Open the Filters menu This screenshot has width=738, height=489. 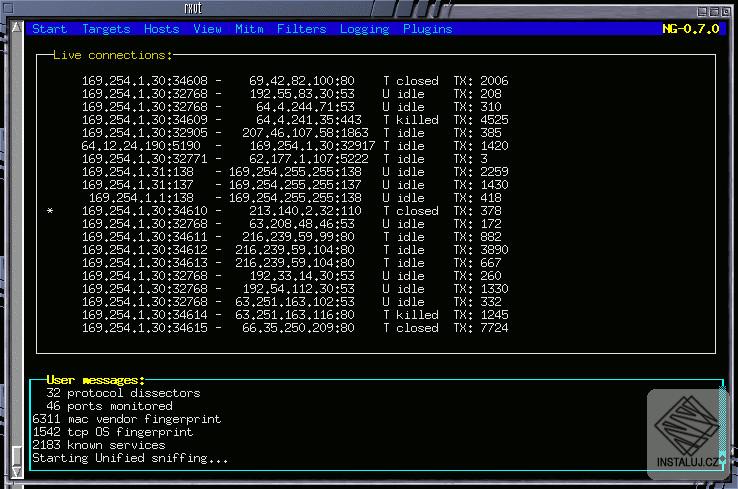coord(301,29)
